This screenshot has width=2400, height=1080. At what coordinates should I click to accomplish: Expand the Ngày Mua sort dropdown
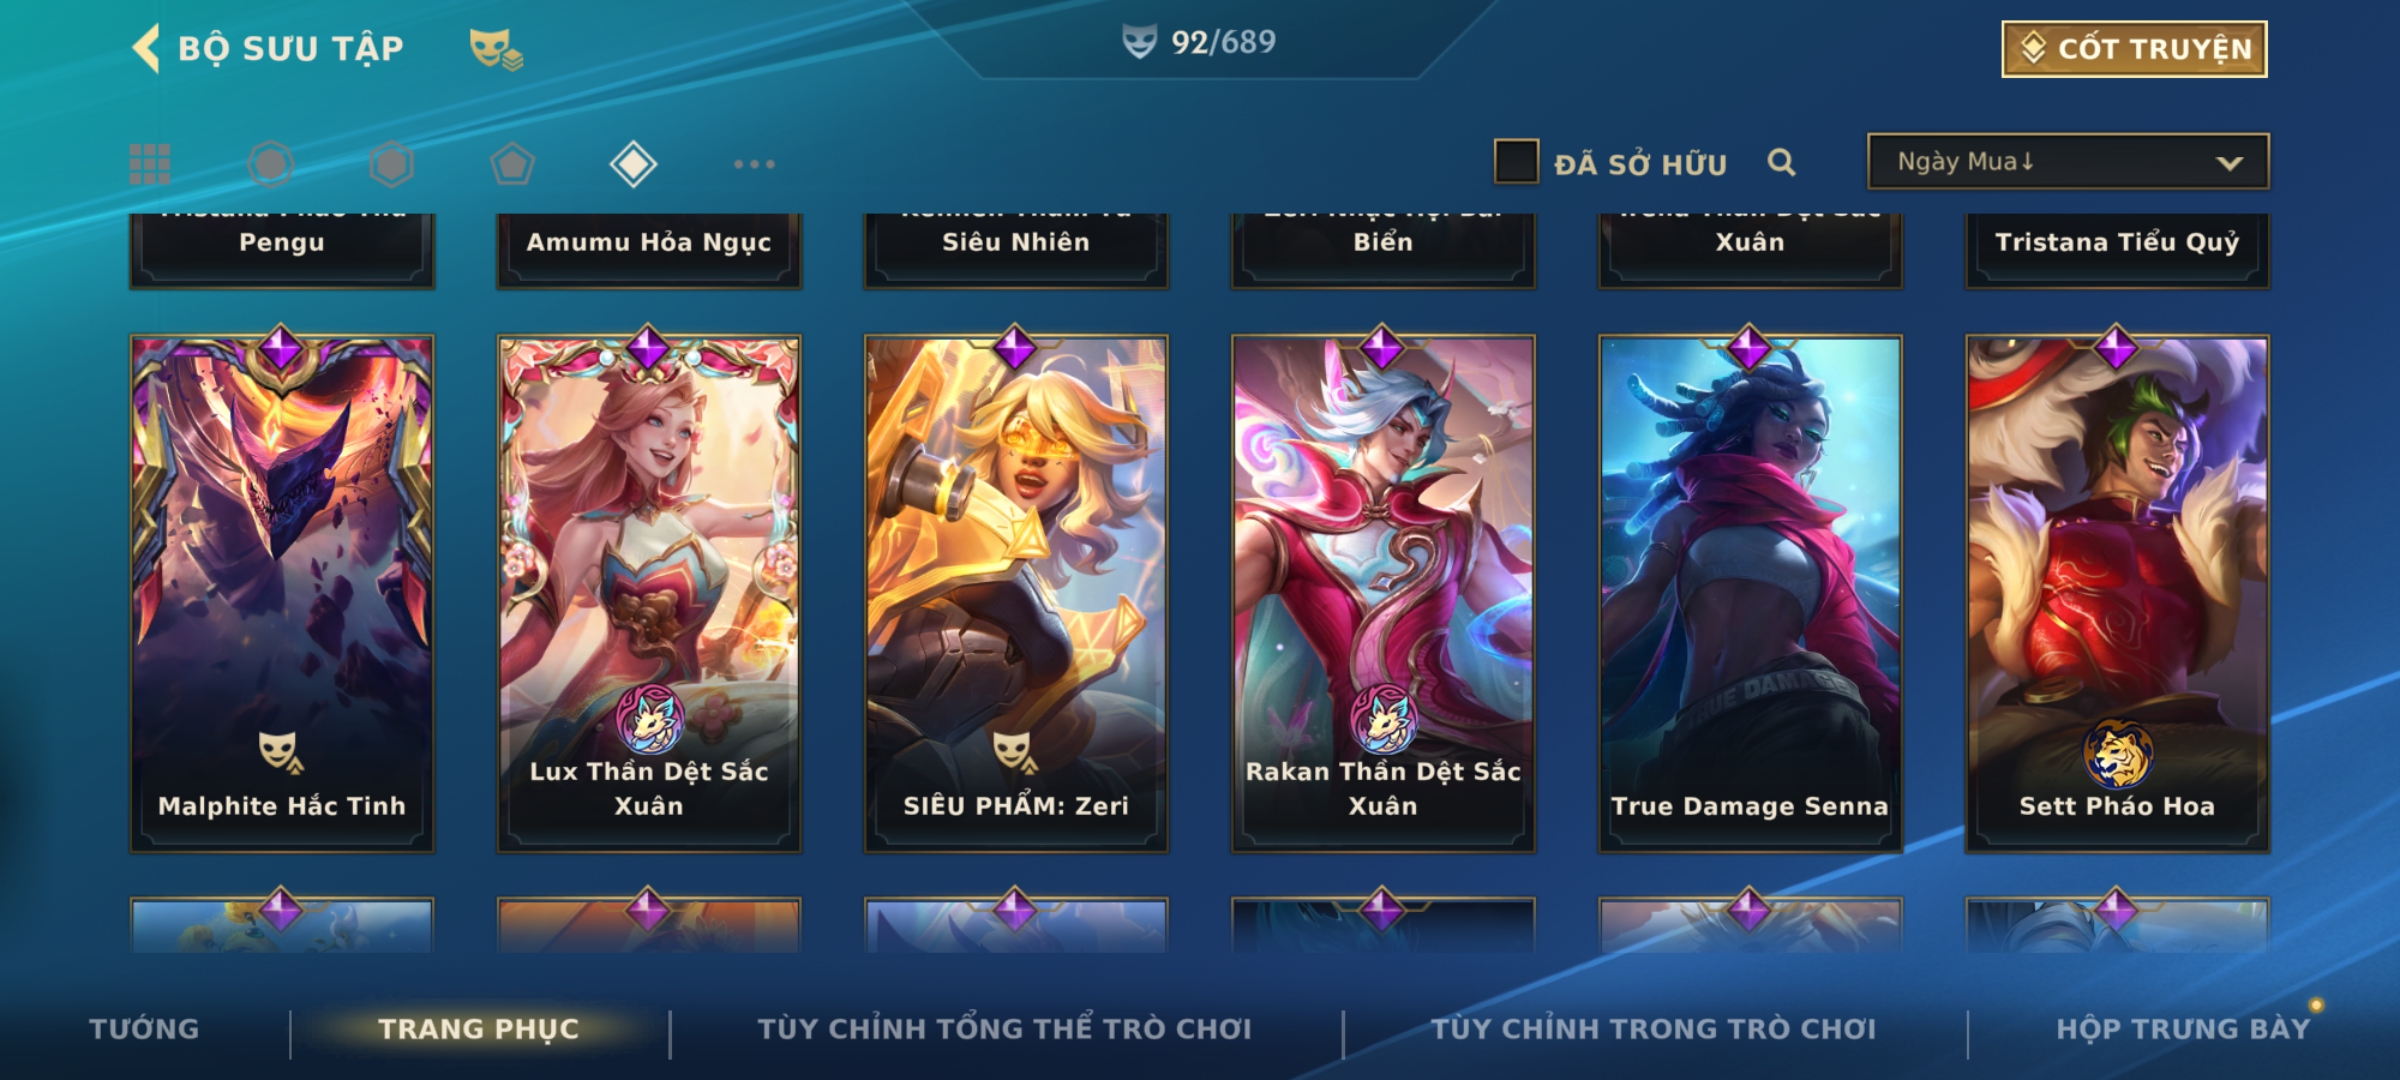[x=2068, y=161]
